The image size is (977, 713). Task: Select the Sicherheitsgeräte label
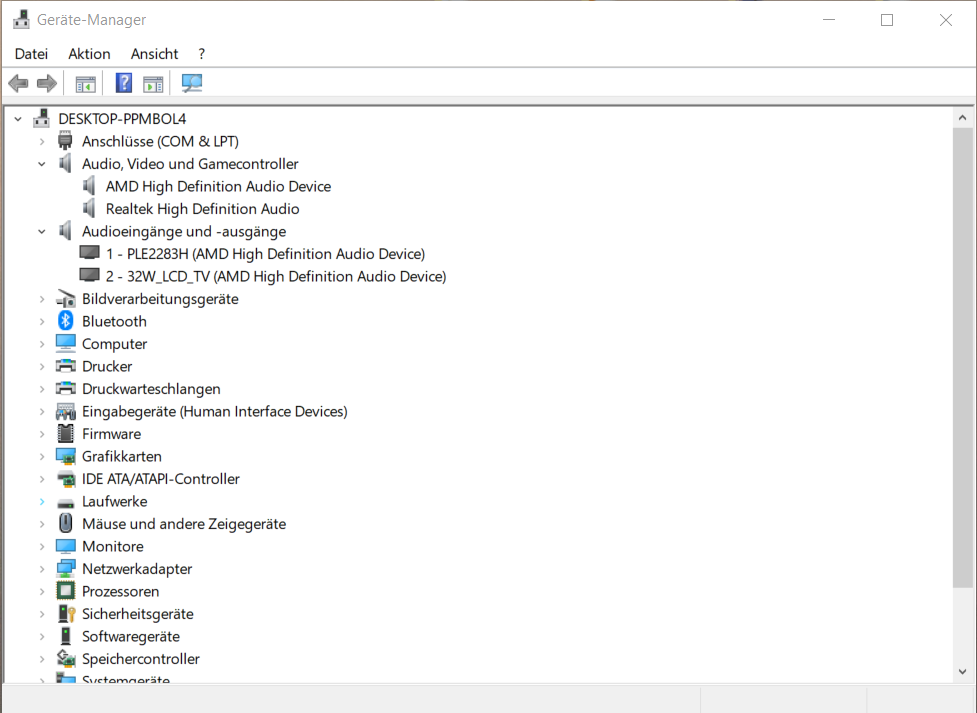[138, 614]
